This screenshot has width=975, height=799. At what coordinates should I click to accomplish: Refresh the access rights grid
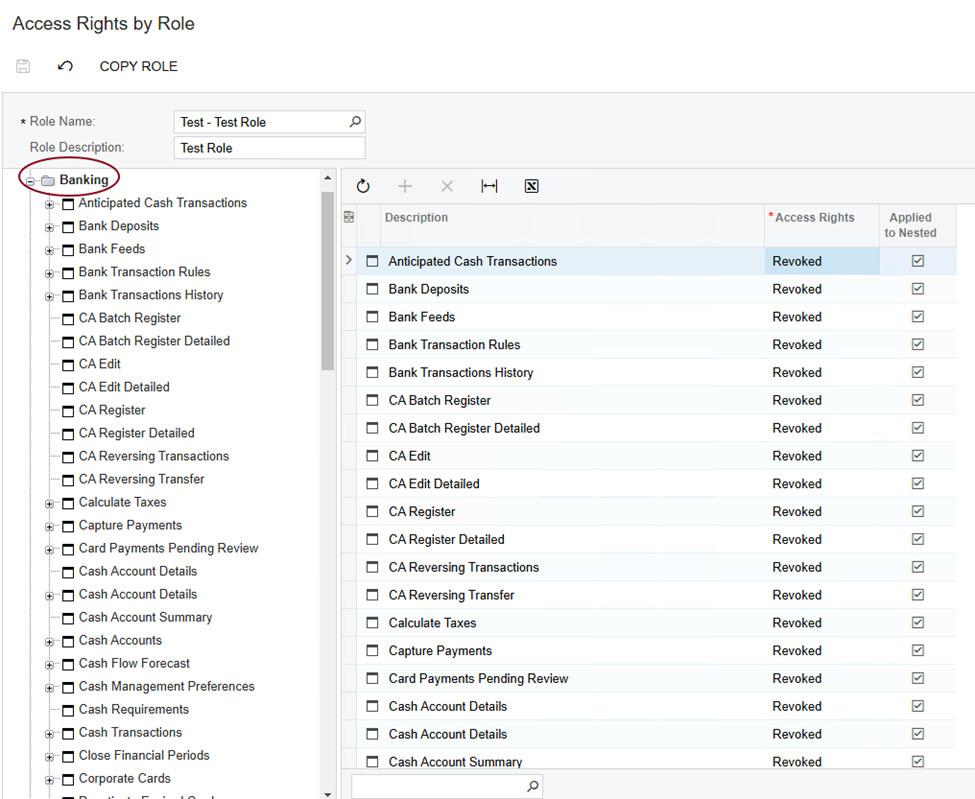click(x=363, y=186)
